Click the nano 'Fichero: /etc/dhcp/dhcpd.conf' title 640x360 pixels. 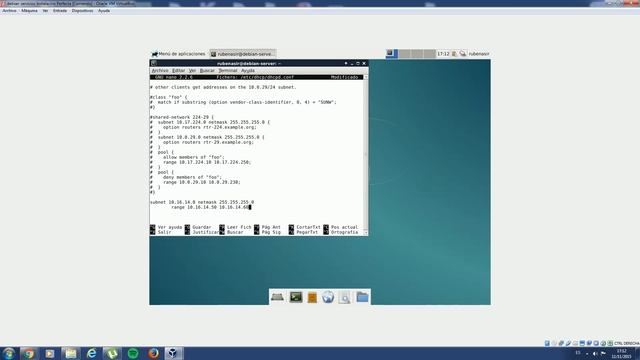click(x=255, y=77)
